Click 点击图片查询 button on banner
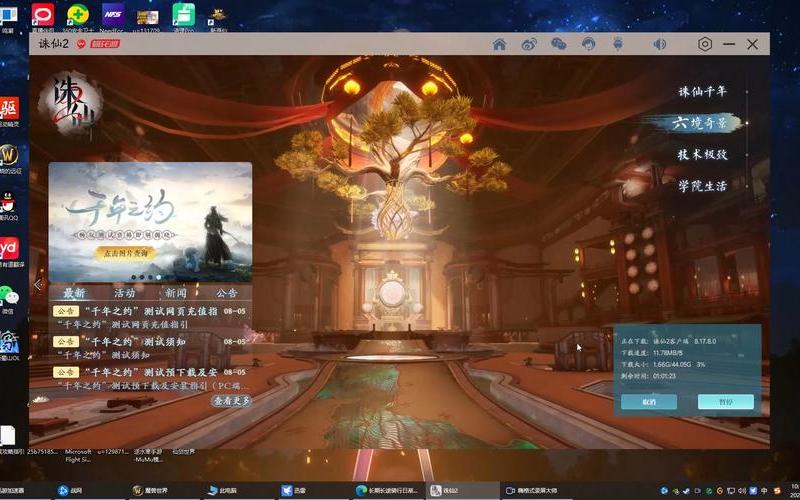800x500 pixels. coord(125,254)
